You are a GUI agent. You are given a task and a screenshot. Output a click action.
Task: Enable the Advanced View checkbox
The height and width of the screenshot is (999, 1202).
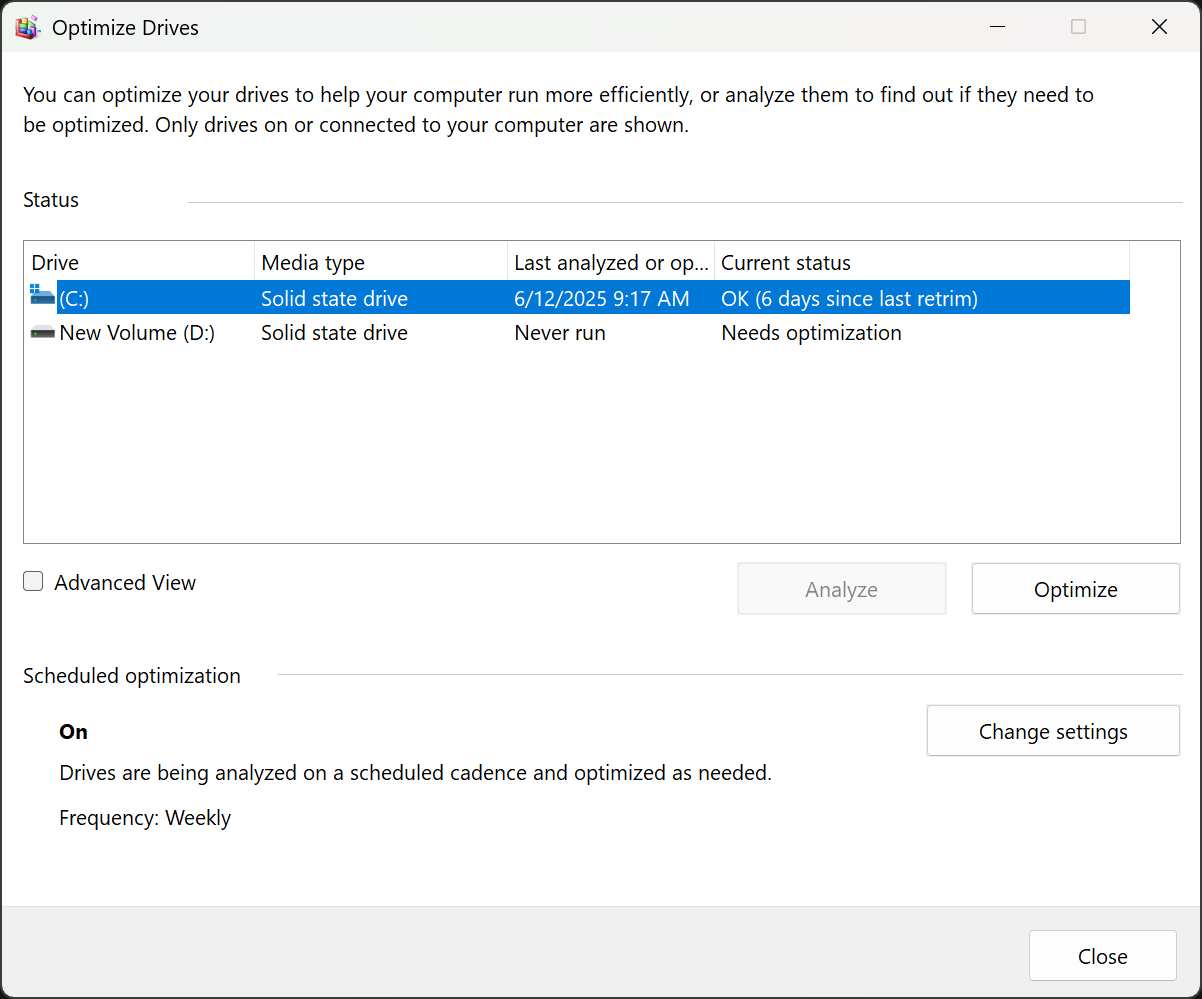pos(34,582)
